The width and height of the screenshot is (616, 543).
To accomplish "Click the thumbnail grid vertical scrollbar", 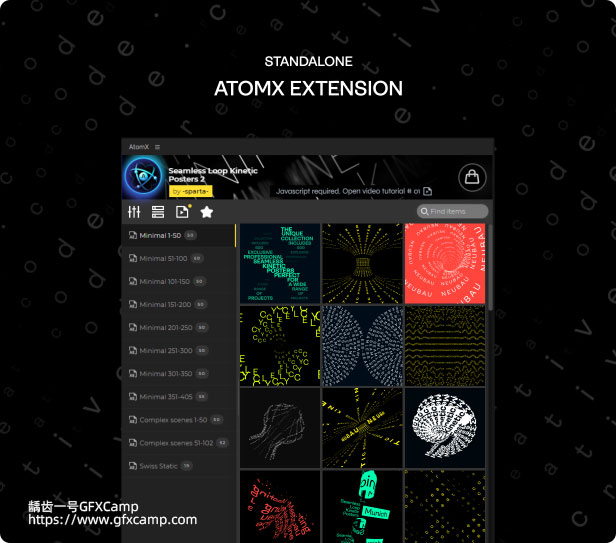I will pos(490,267).
